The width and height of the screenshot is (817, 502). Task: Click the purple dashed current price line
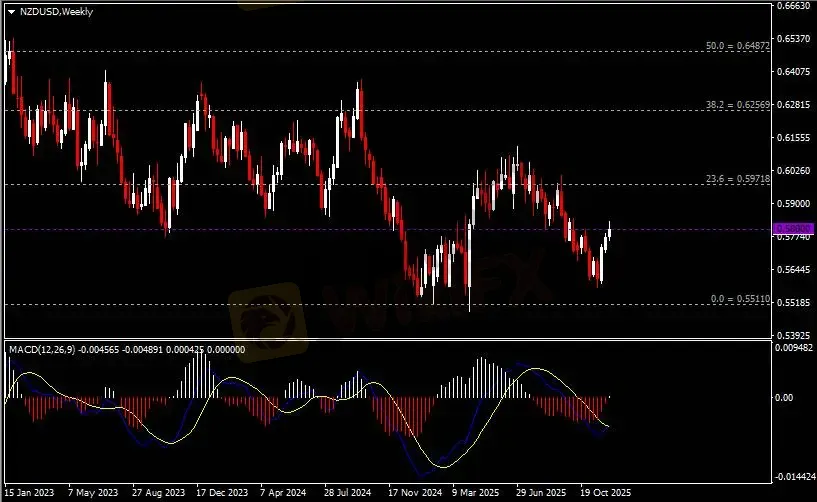point(300,229)
